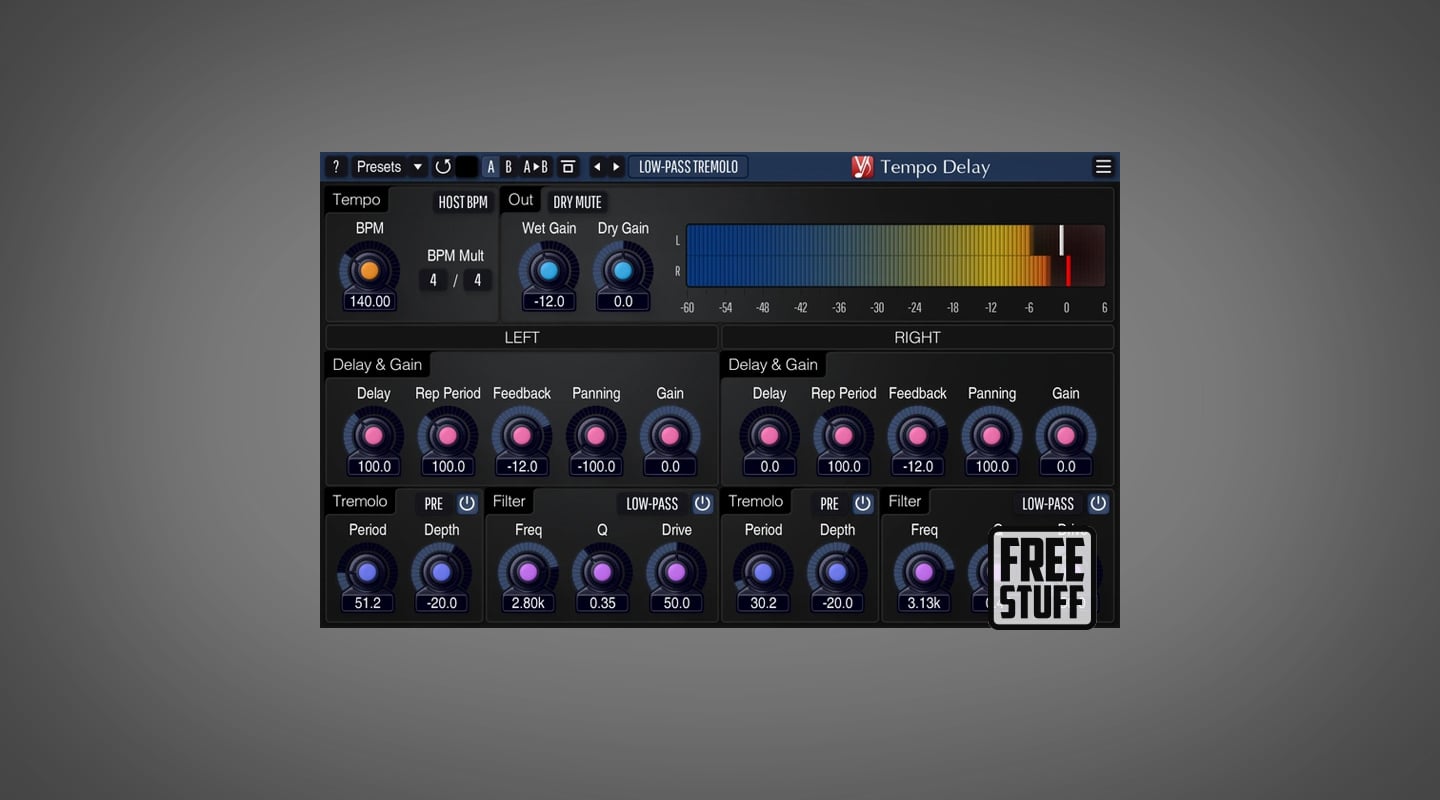Viewport: 1440px width, 800px height.
Task: Click the left Gain knob
Action: [x=670, y=436]
